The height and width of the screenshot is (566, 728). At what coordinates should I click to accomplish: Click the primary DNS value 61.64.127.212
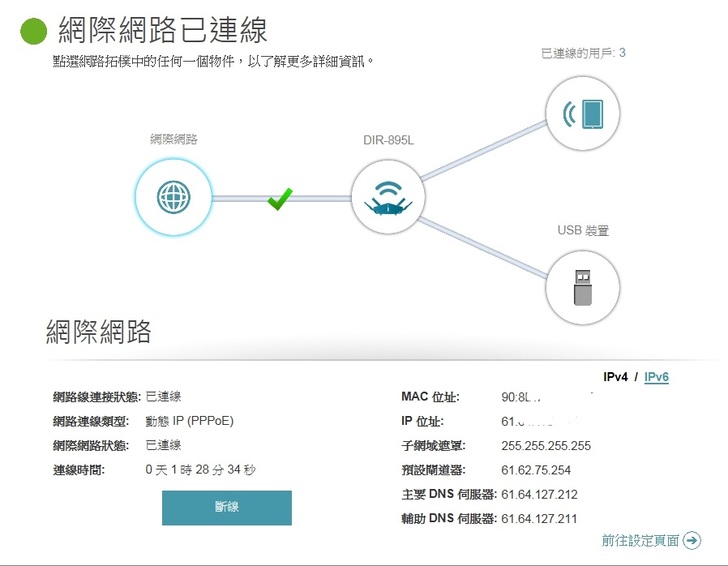pyautogui.click(x=539, y=494)
